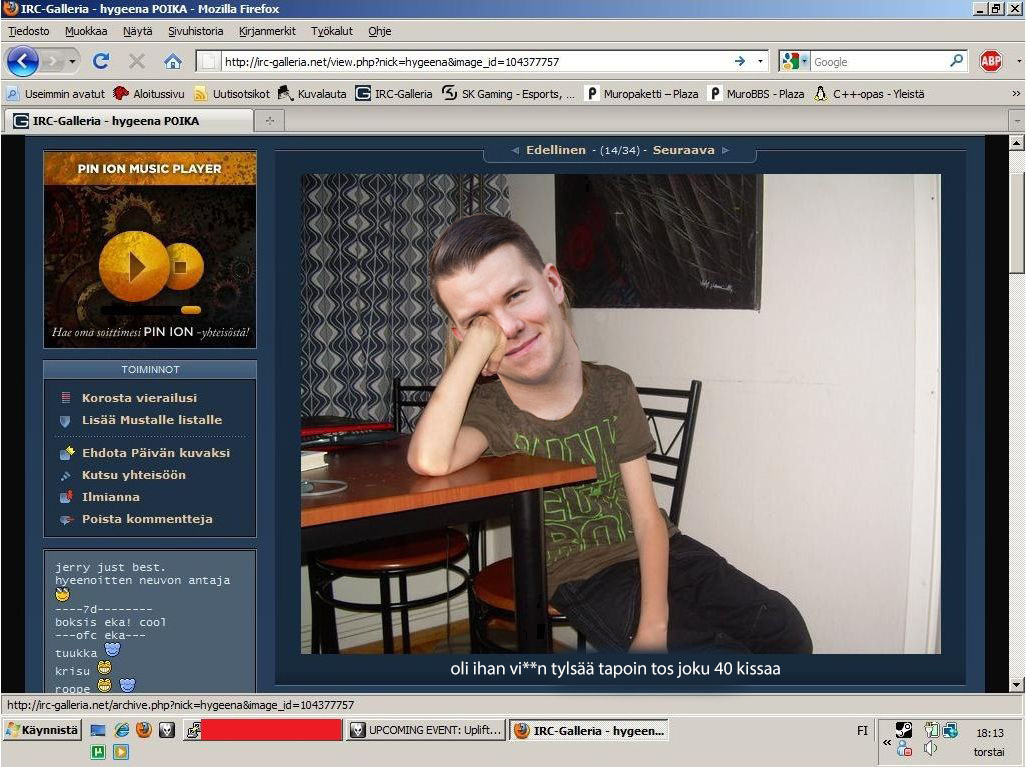Click the URL address field
This screenshot has height=767, width=1026.
pos(470,61)
